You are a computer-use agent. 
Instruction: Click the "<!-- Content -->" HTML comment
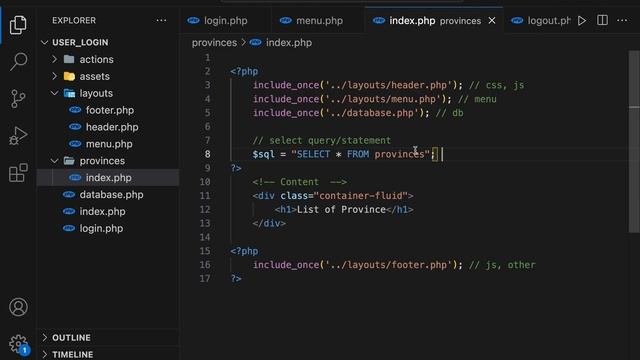tap(300, 182)
